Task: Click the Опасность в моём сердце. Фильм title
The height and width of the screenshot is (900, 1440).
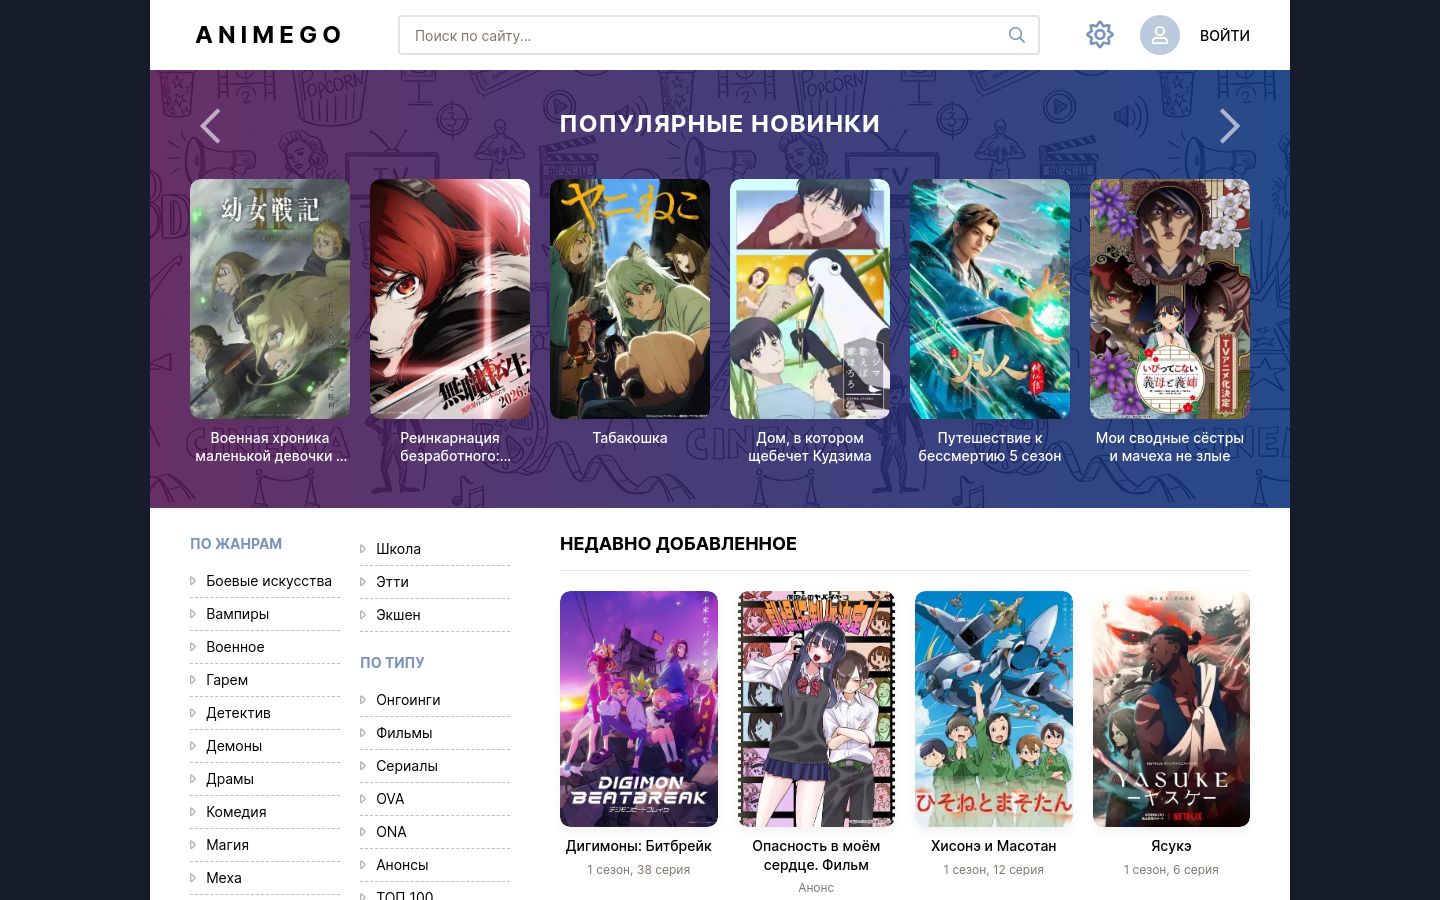Action: click(x=816, y=855)
